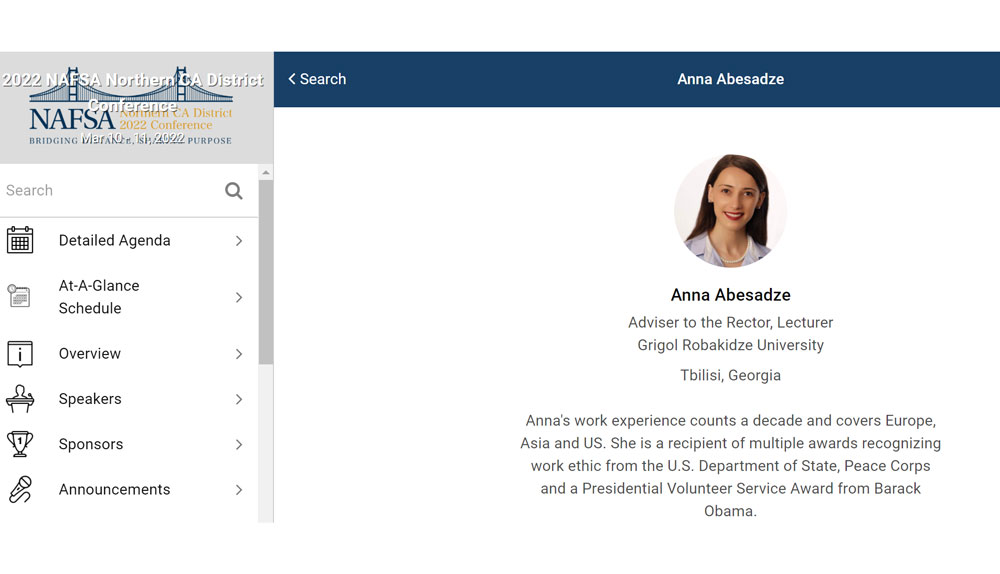Viewport: 1000px width, 574px height.
Task: Click the sidebar Search input field
Action: pyautogui.click(x=110, y=191)
